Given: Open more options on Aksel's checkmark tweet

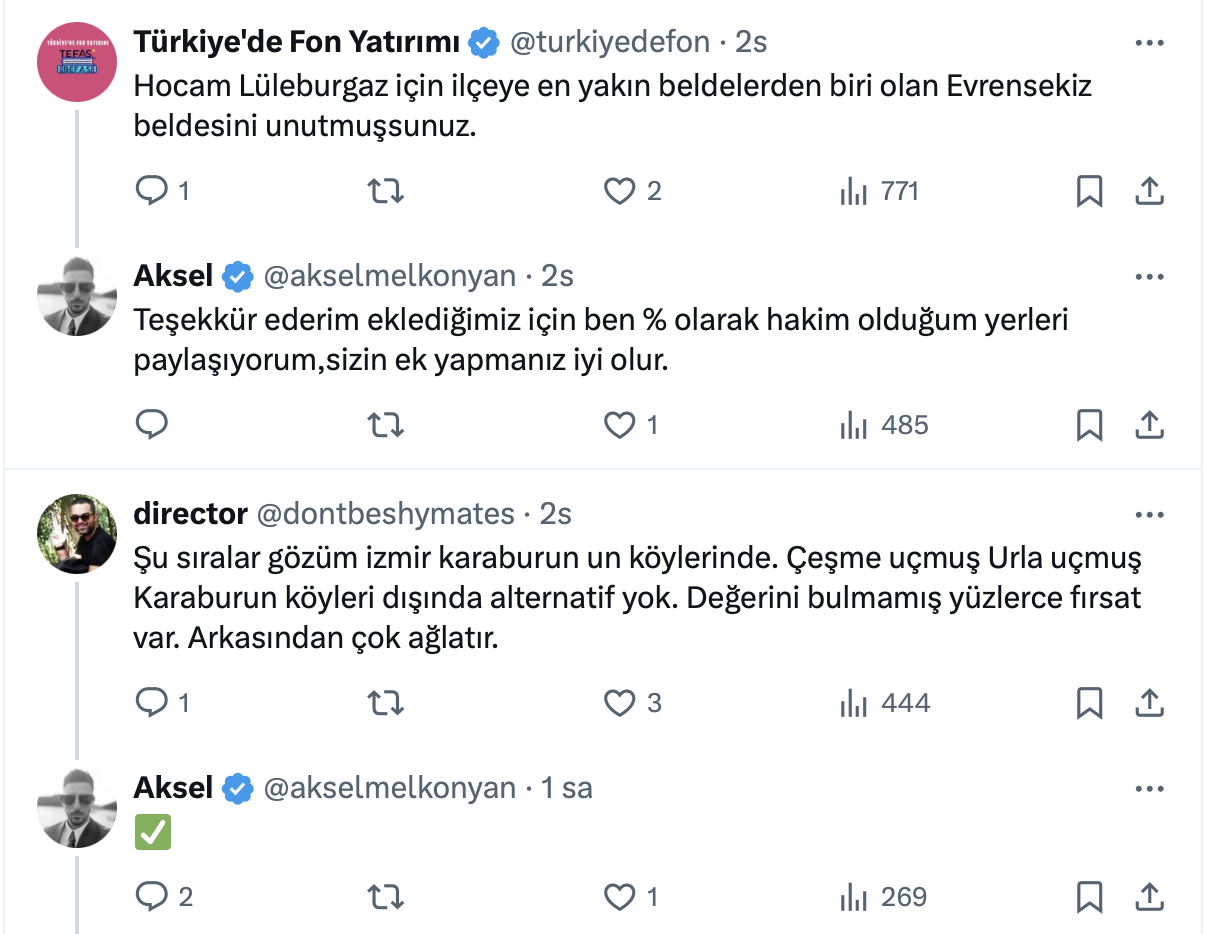Looking at the screenshot, I should tap(1150, 788).
